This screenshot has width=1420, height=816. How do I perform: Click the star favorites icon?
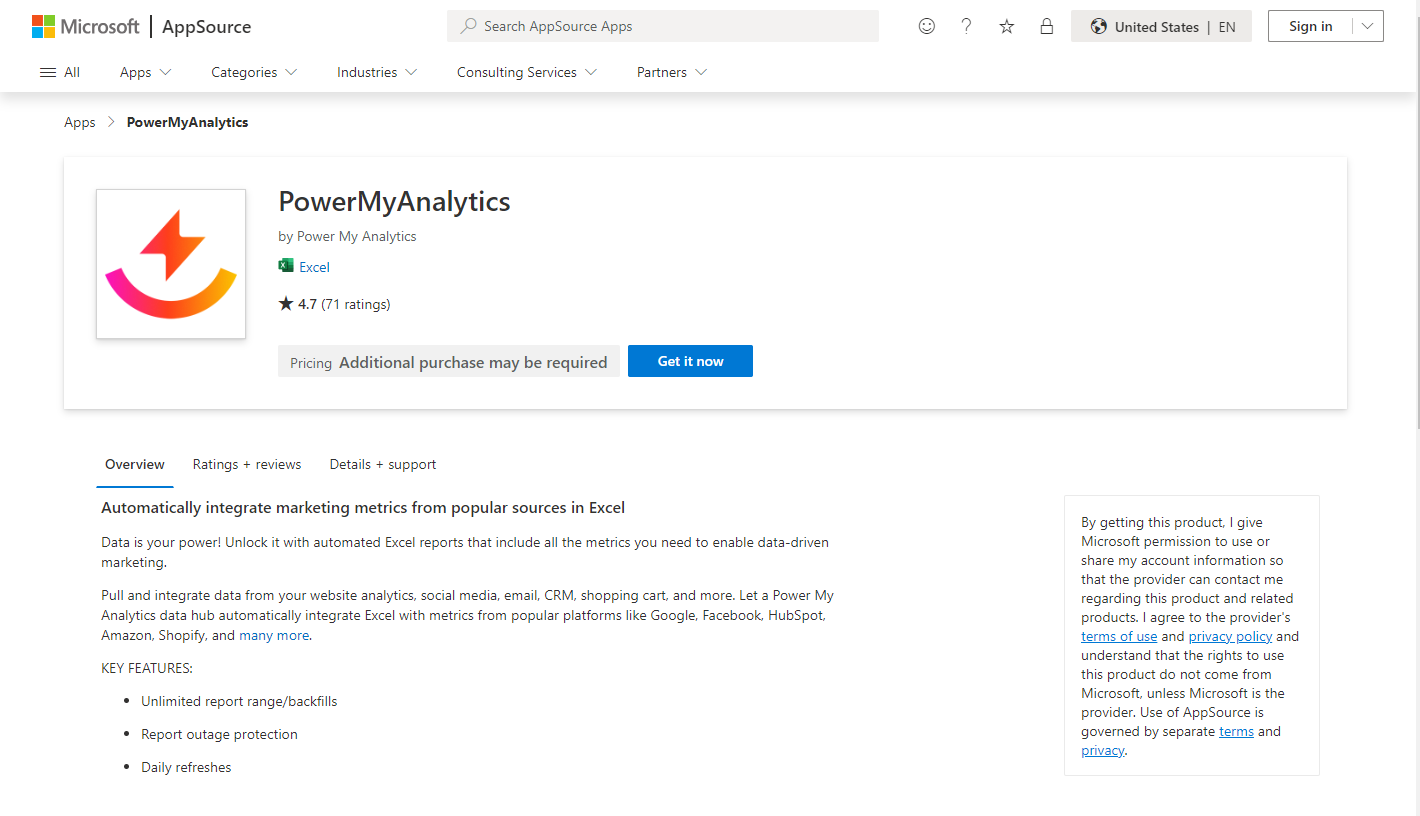[1006, 27]
